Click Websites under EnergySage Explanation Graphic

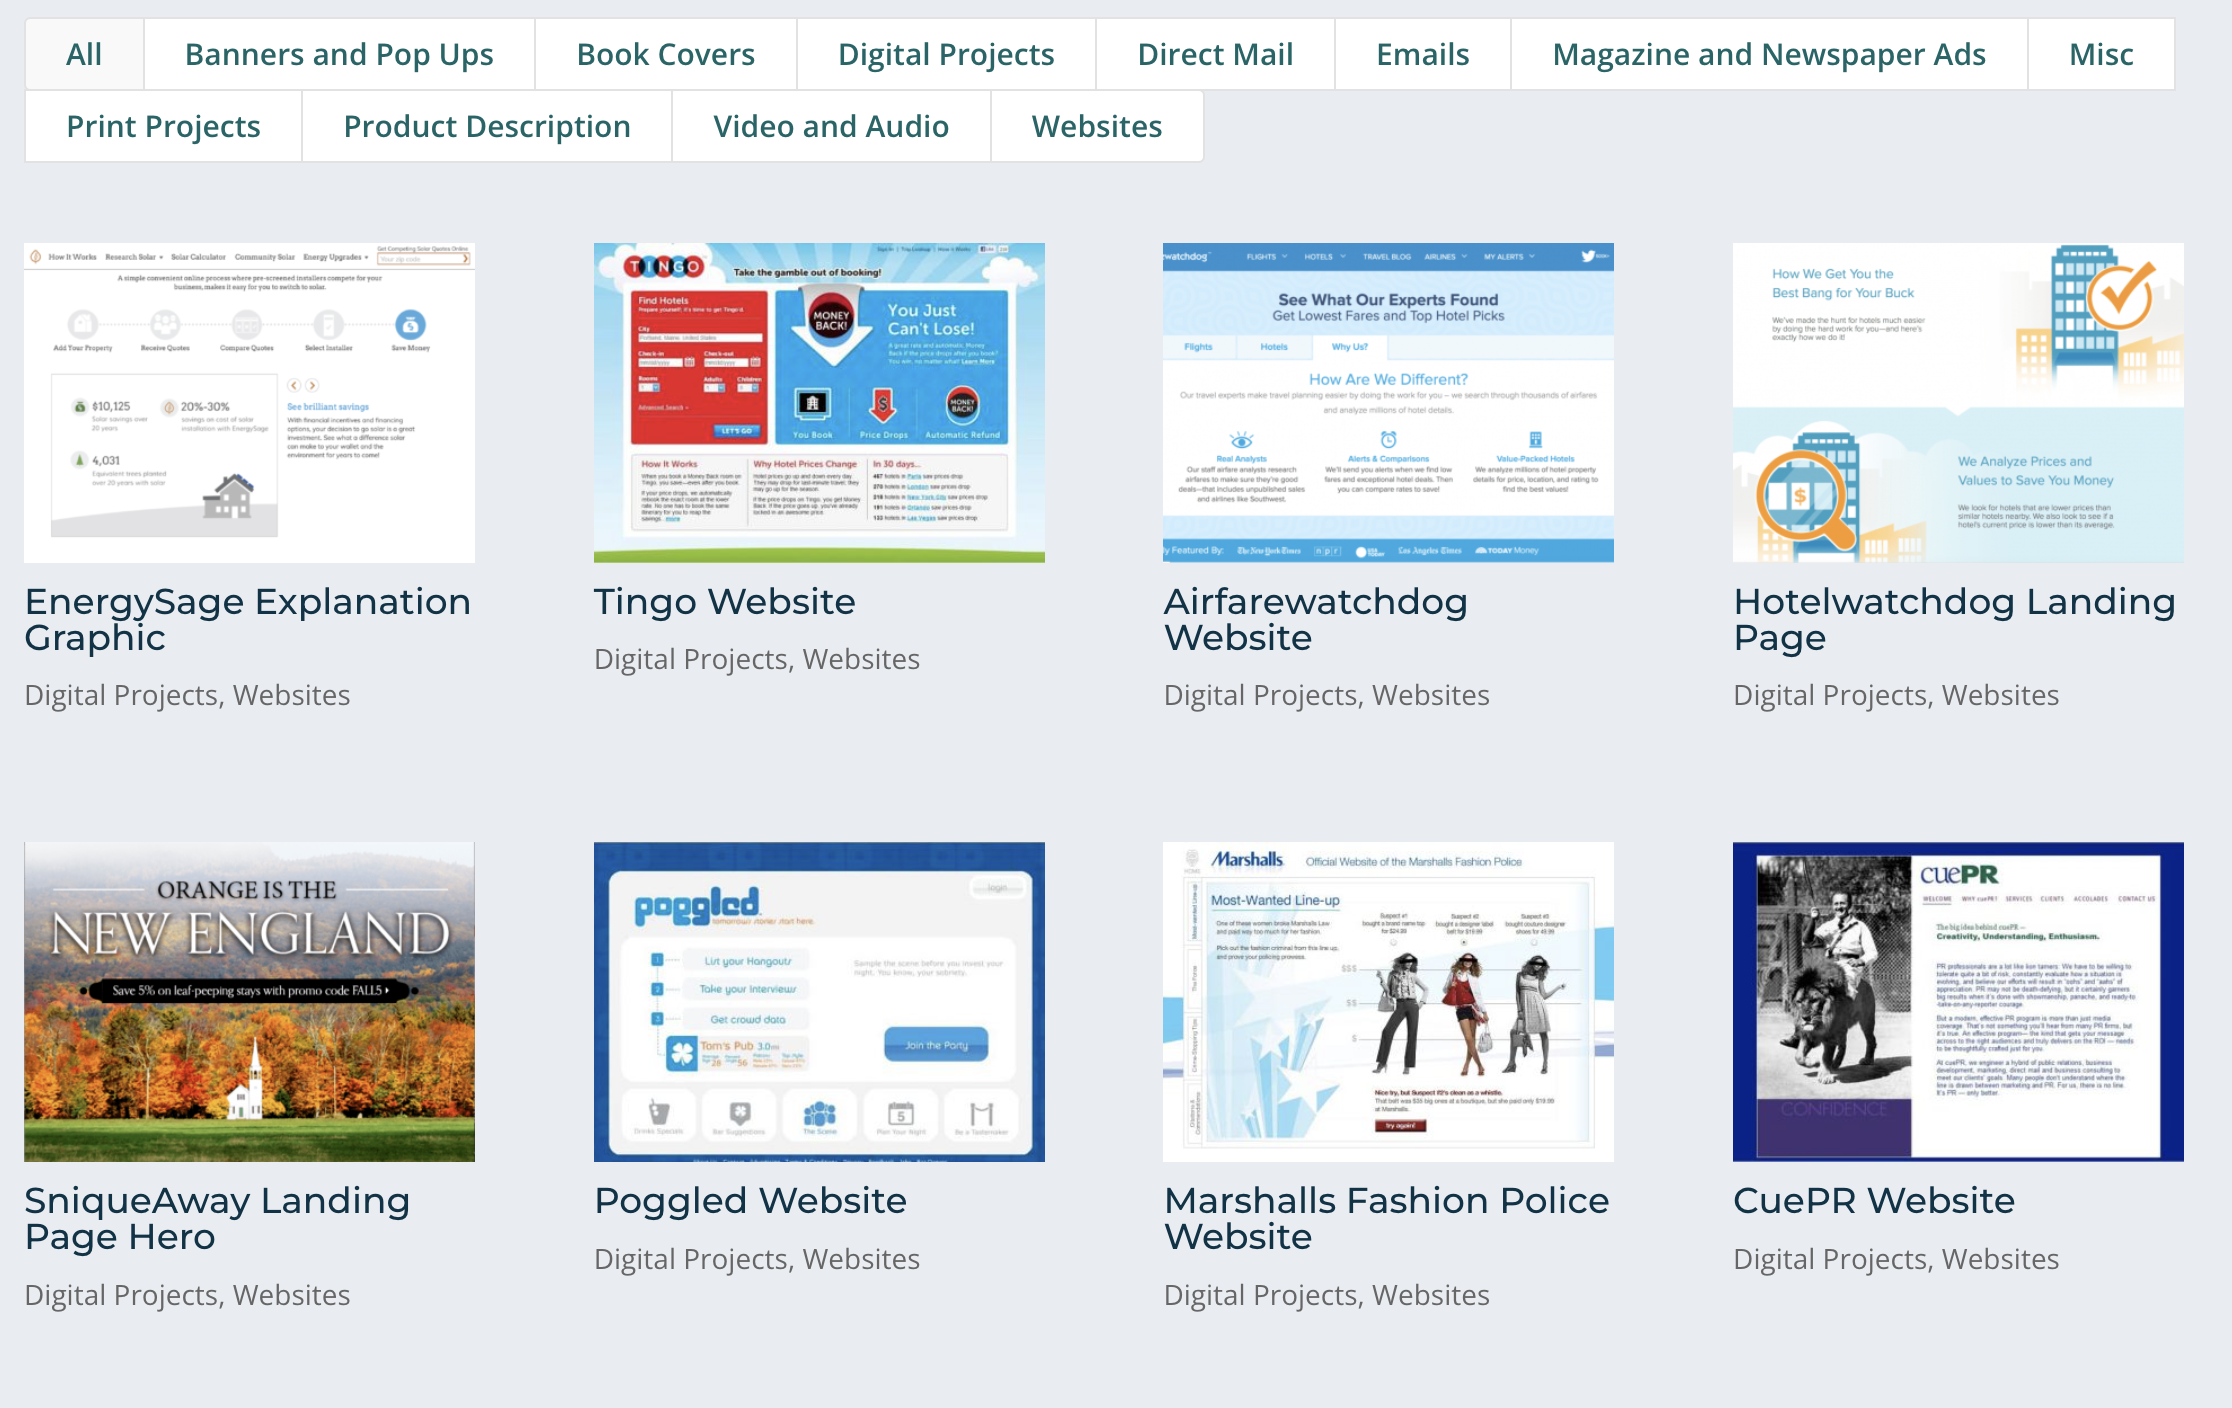pyautogui.click(x=291, y=696)
